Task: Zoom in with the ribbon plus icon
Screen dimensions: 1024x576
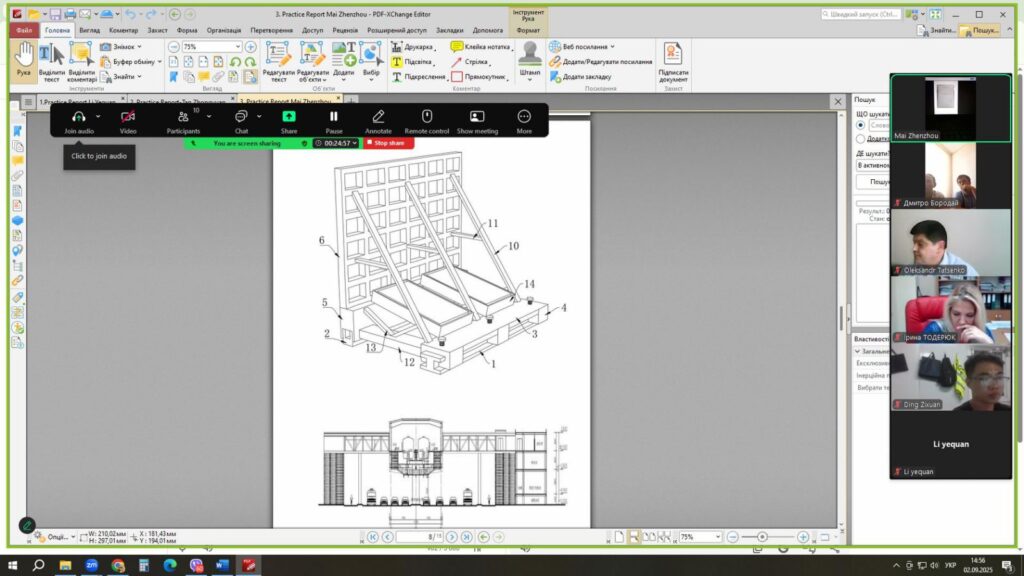Action: (250, 47)
